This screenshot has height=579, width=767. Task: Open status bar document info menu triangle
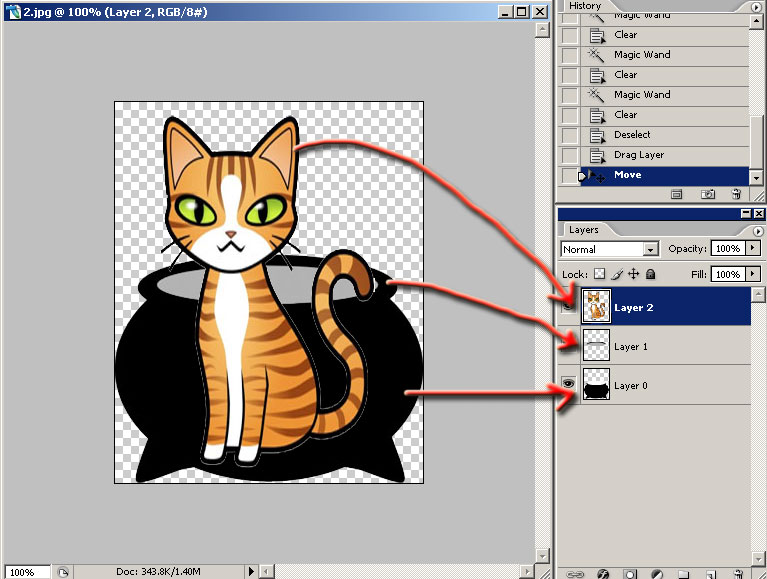251,571
